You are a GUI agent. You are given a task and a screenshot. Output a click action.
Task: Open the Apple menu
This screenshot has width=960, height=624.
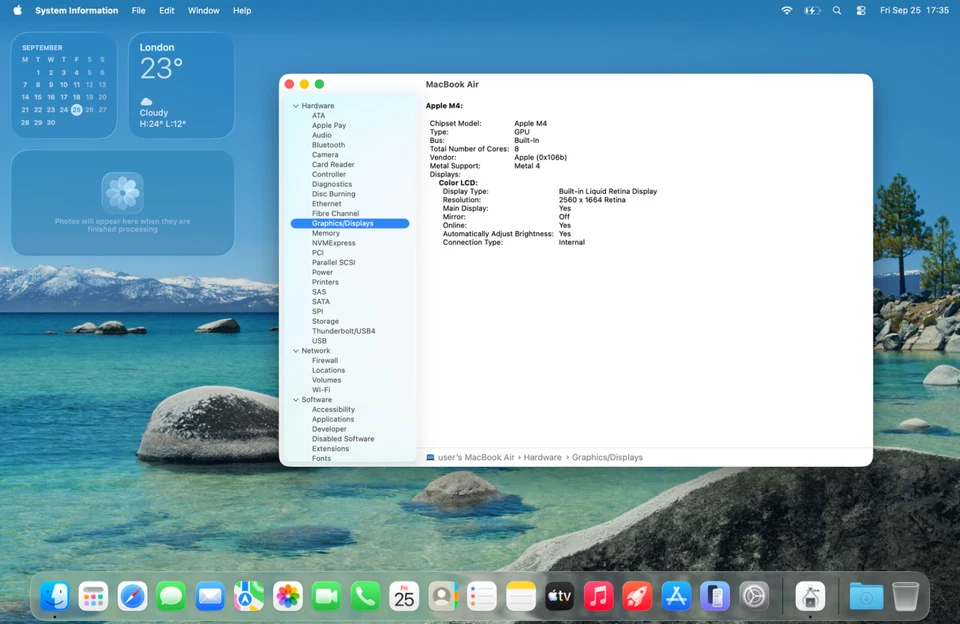pos(17,10)
